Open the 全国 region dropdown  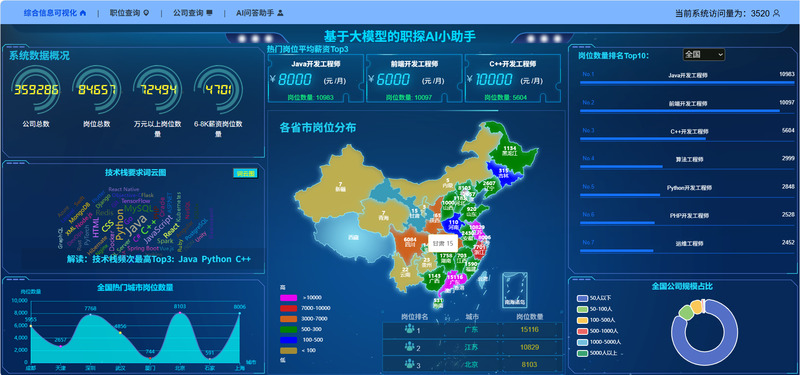point(704,54)
